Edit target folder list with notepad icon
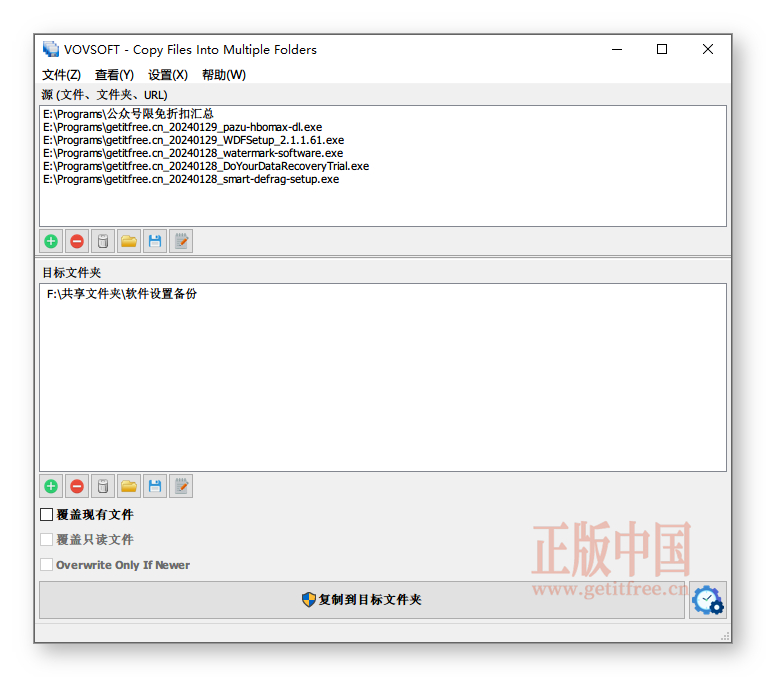This screenshot has height=677, width=766. [x=181, y=487]
